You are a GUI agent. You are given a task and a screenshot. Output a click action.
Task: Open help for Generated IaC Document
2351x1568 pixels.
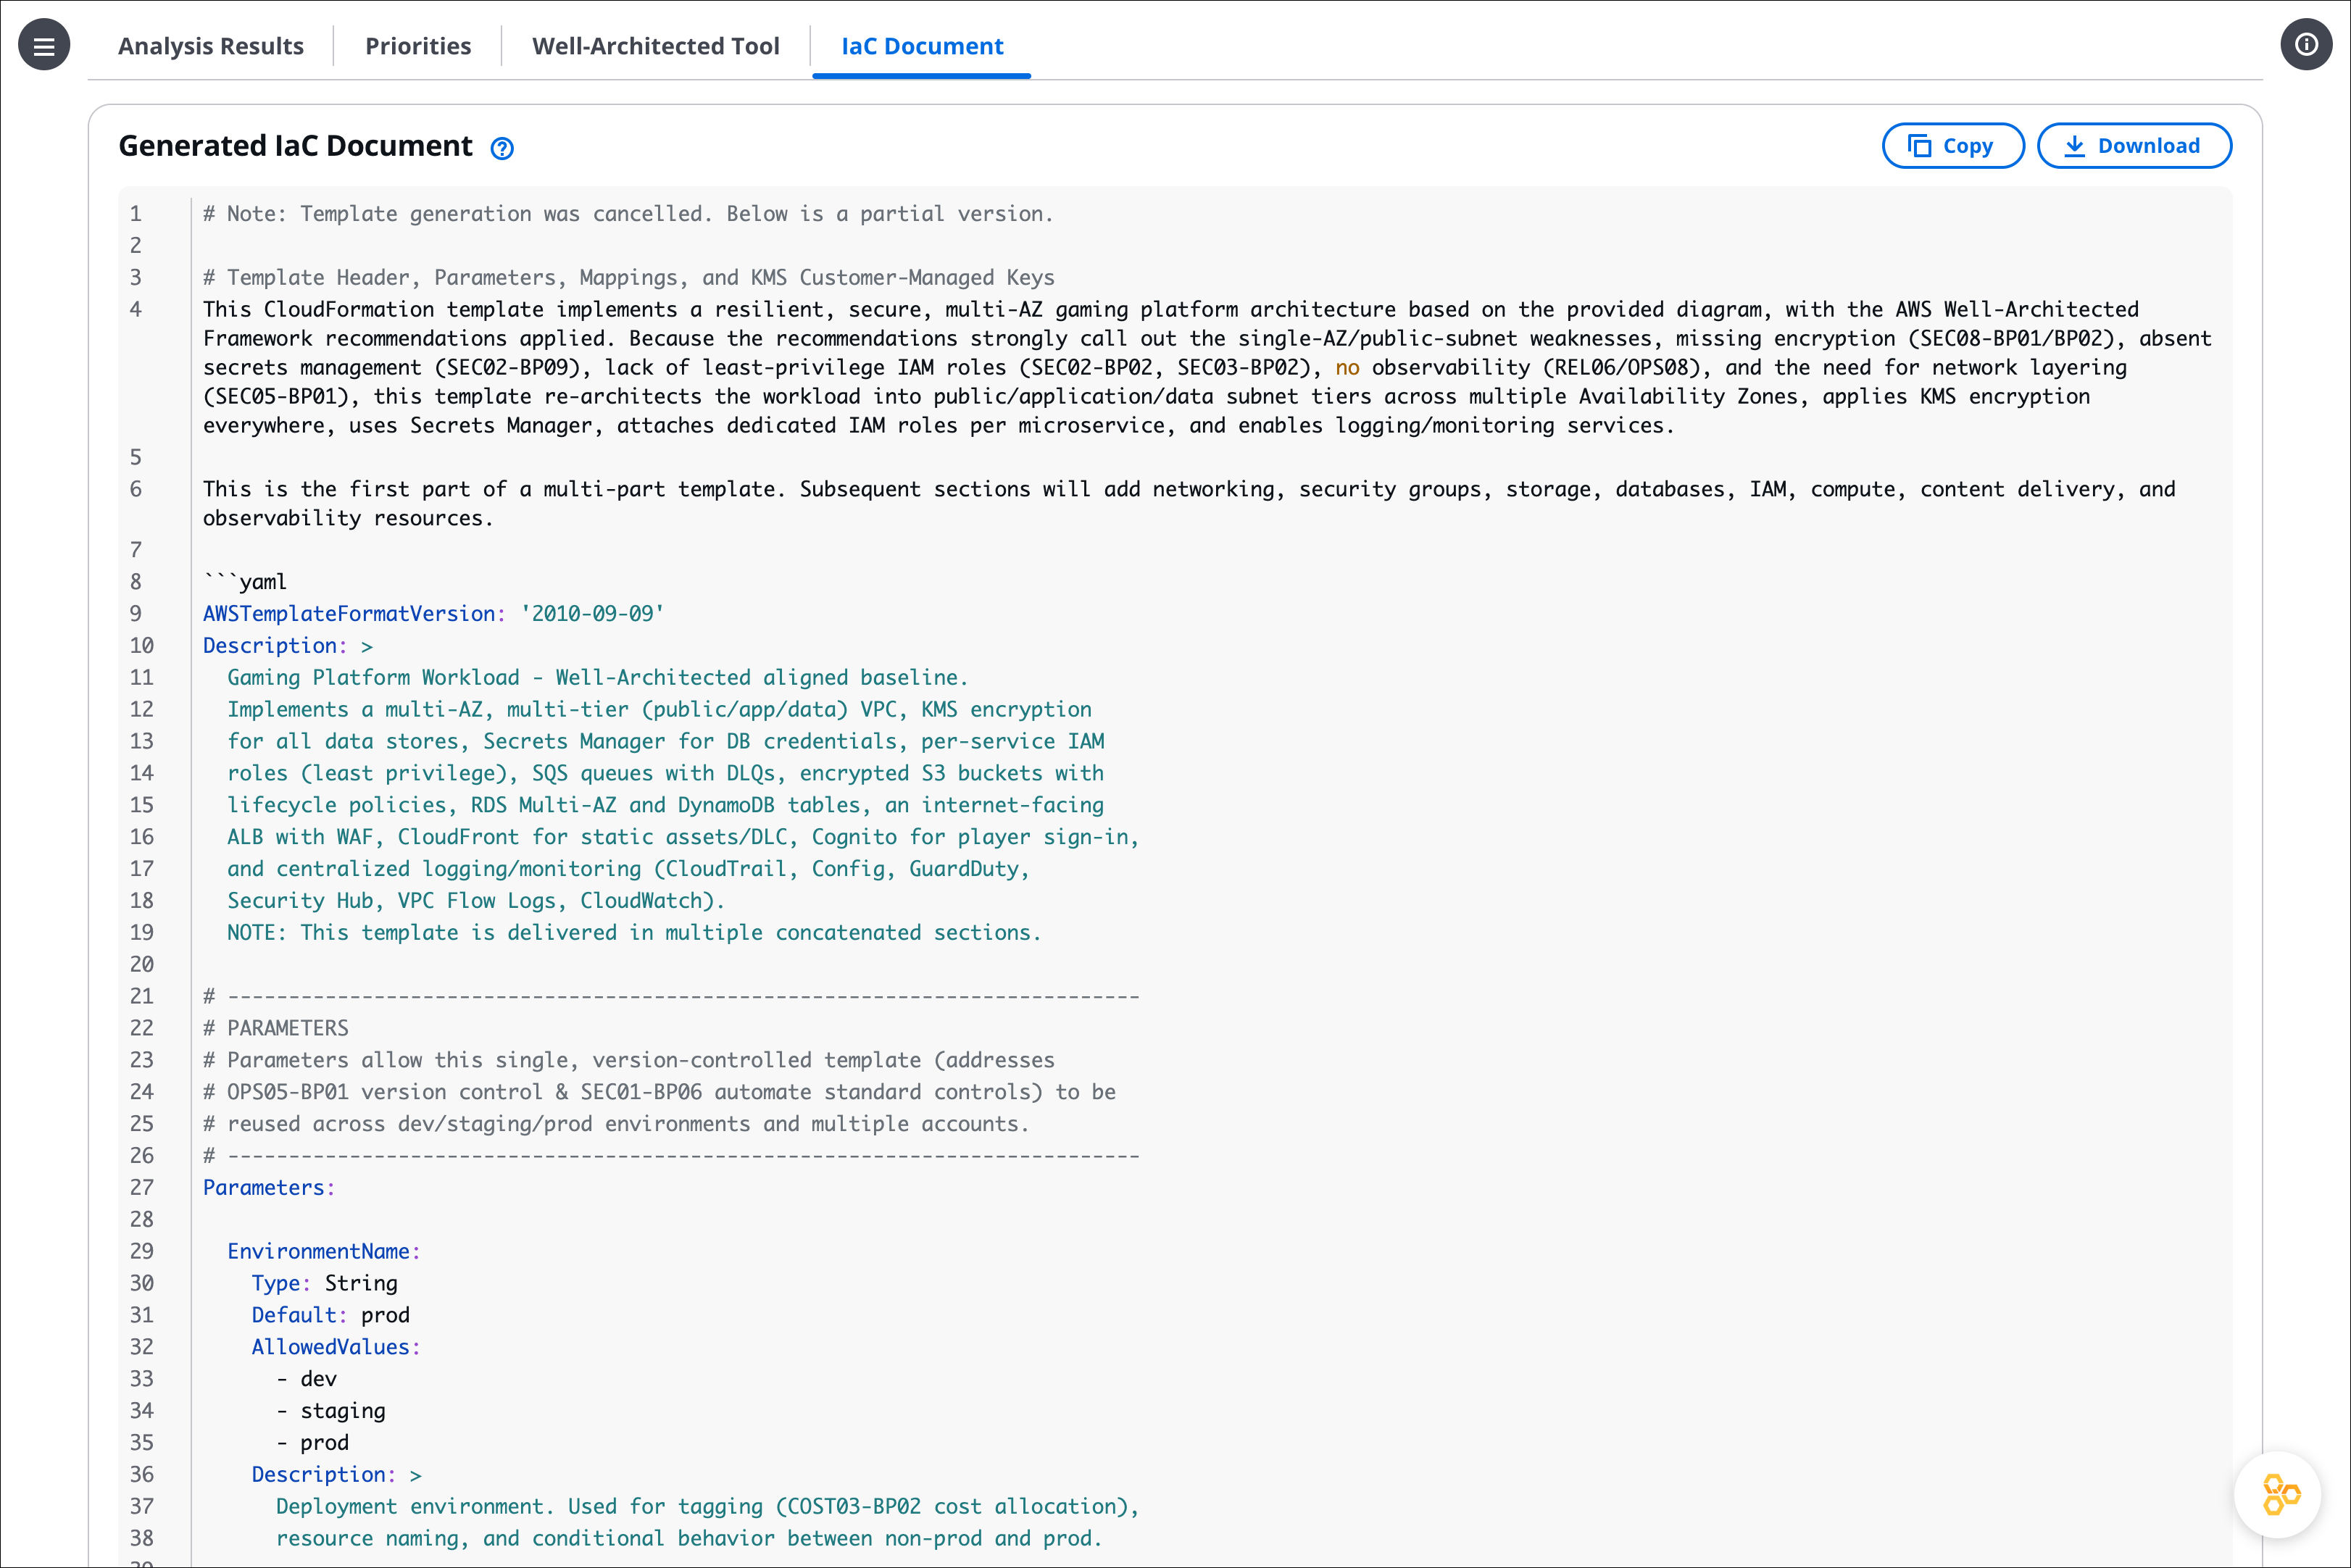point(502,148)
